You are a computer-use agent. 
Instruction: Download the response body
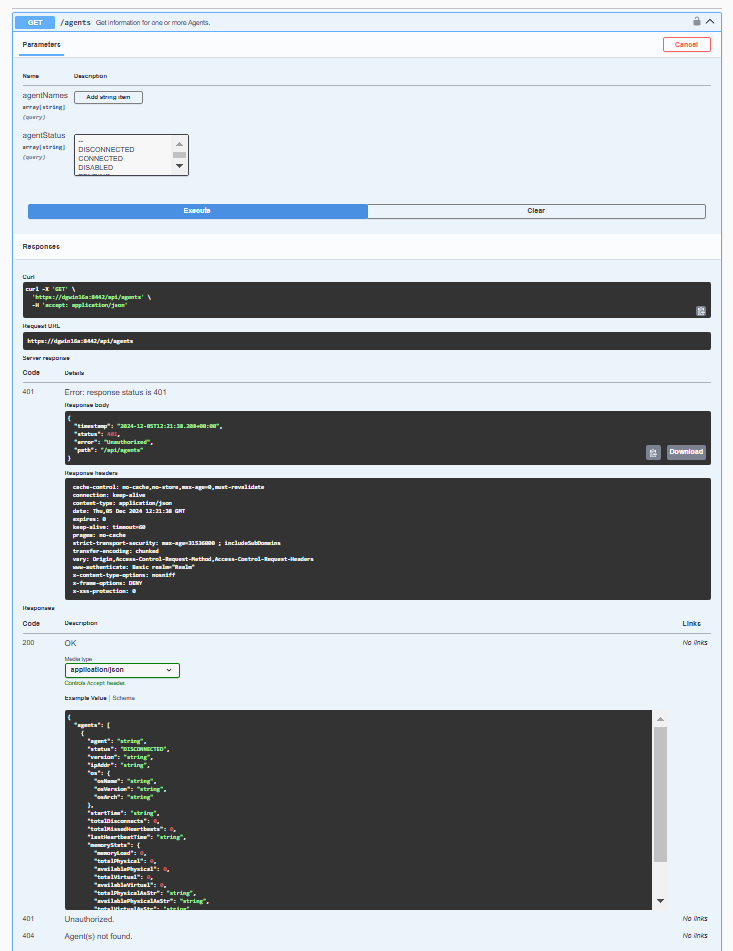pyautogui.click(x=686, y=452)
